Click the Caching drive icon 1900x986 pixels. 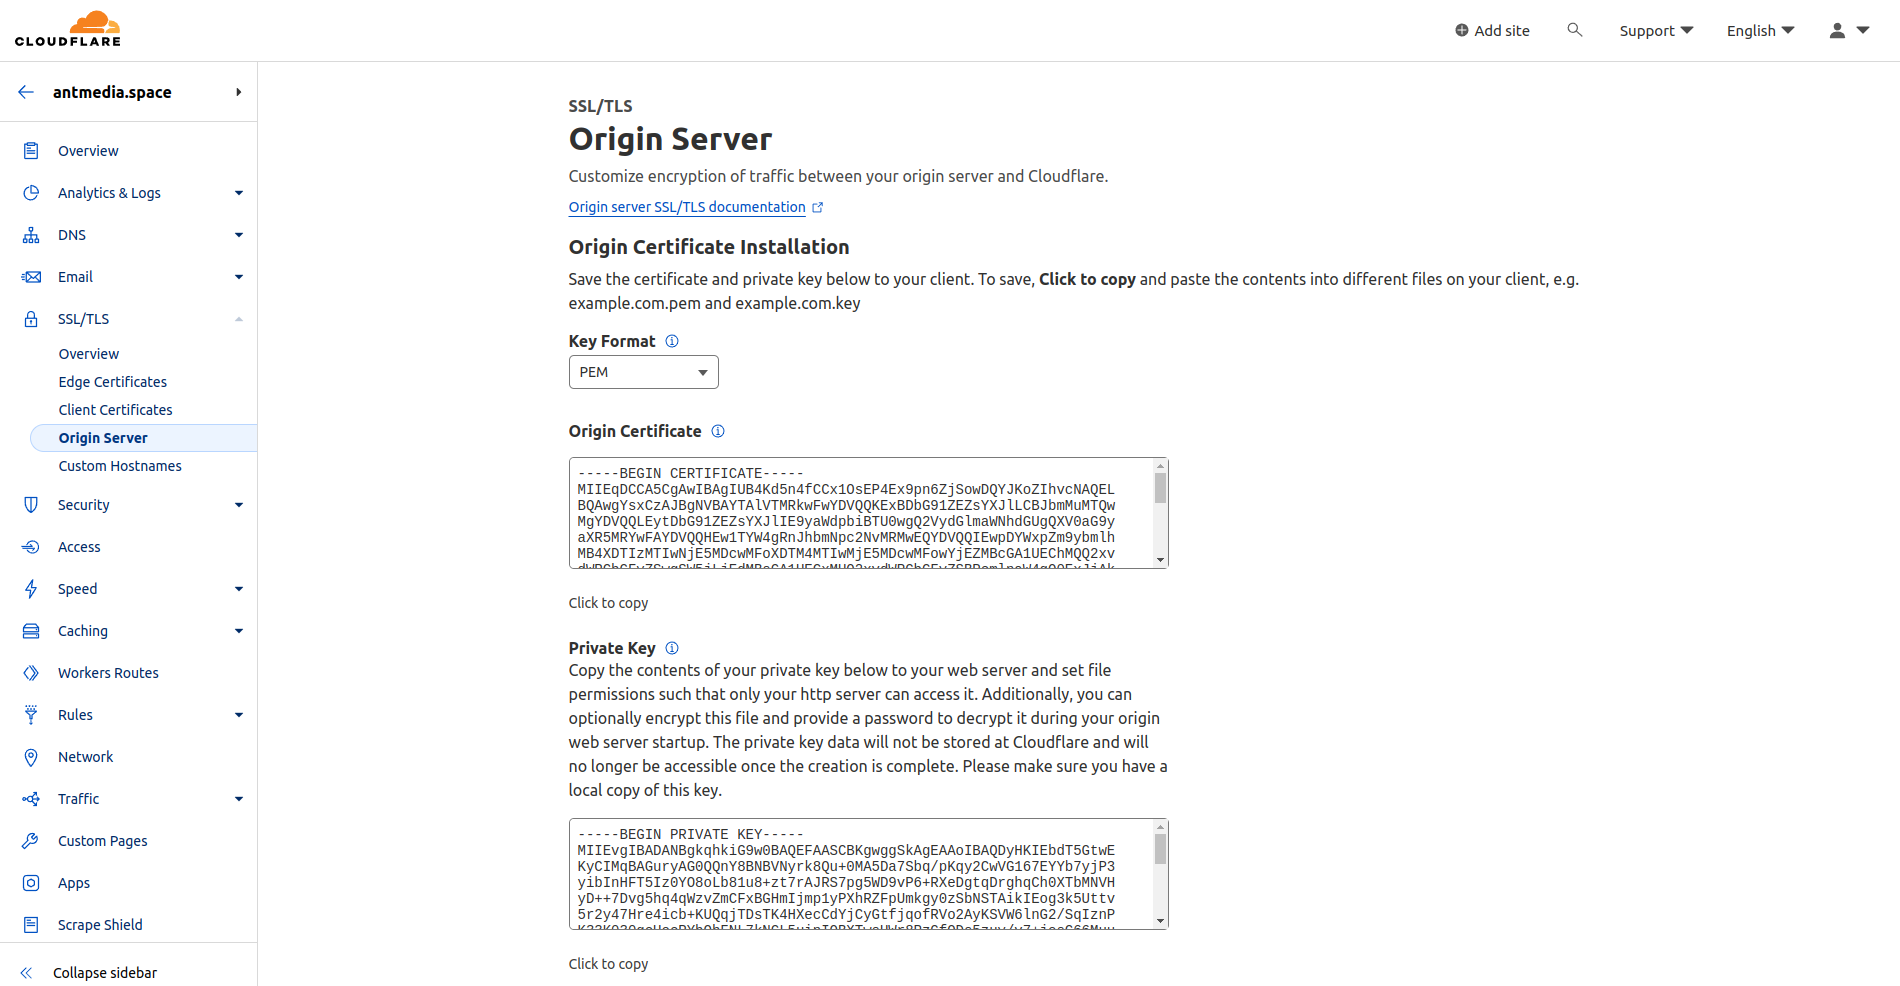(x=31, y=631)
